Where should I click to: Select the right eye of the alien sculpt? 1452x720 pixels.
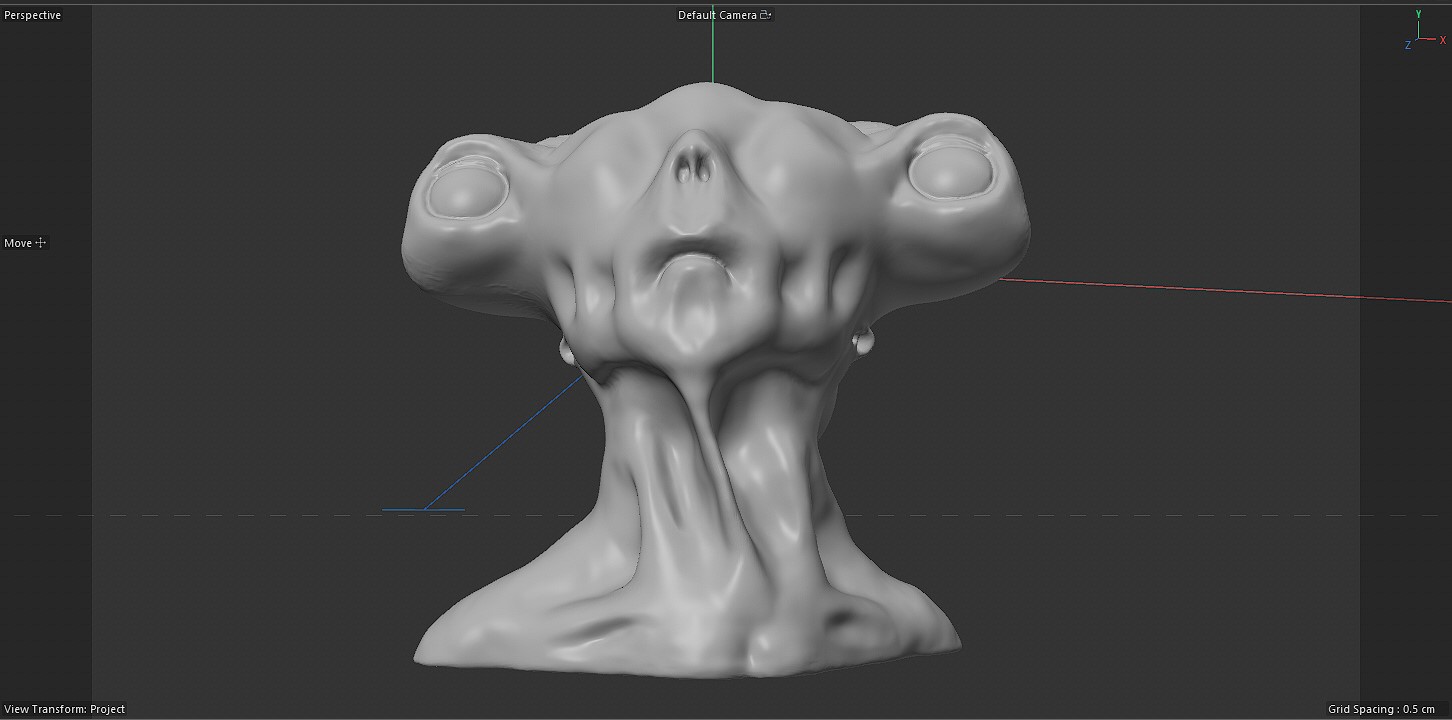click(x=952, y=170)
